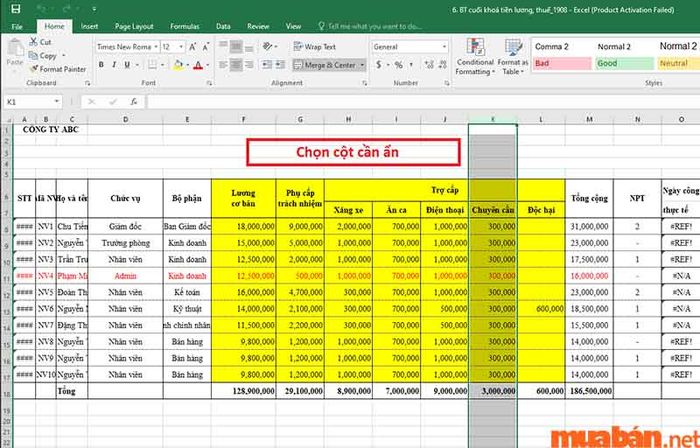Align text left
700x448 pixels.
224,65
